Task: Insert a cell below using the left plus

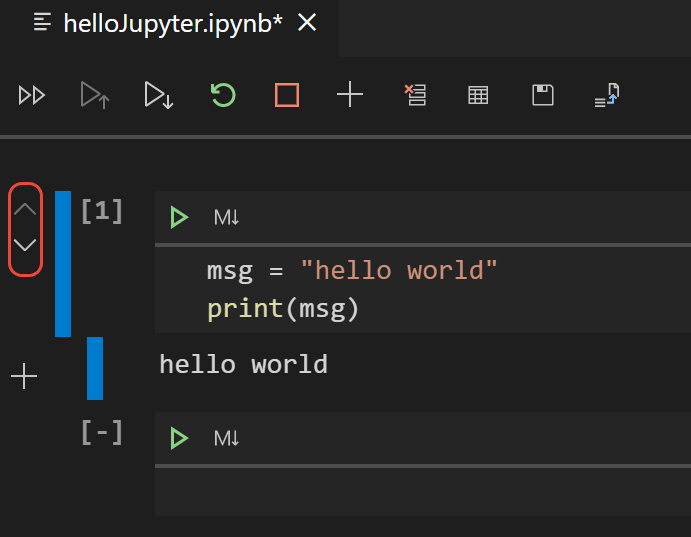Action: pos(24,376)
